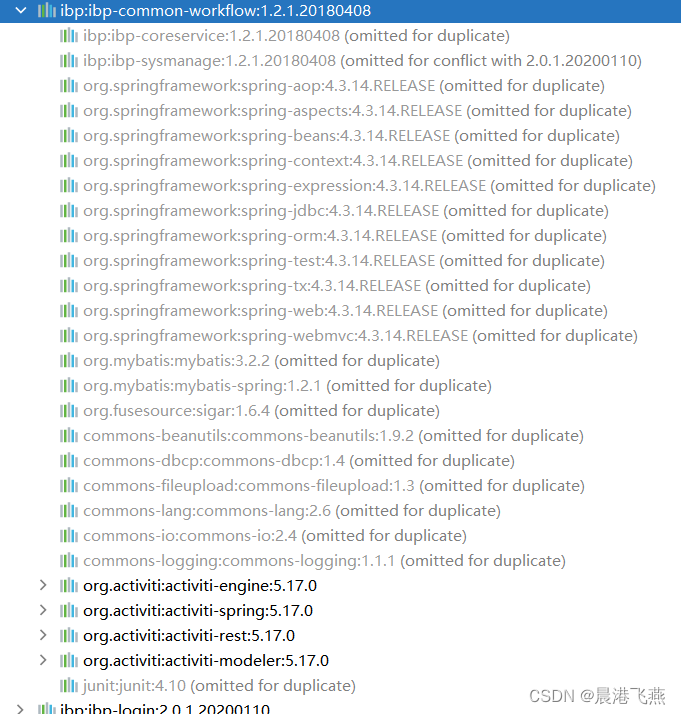Screen dimensions: 681x714
Task: Click the library icon beside ibp-common-workflow
Action: point(46,10)
